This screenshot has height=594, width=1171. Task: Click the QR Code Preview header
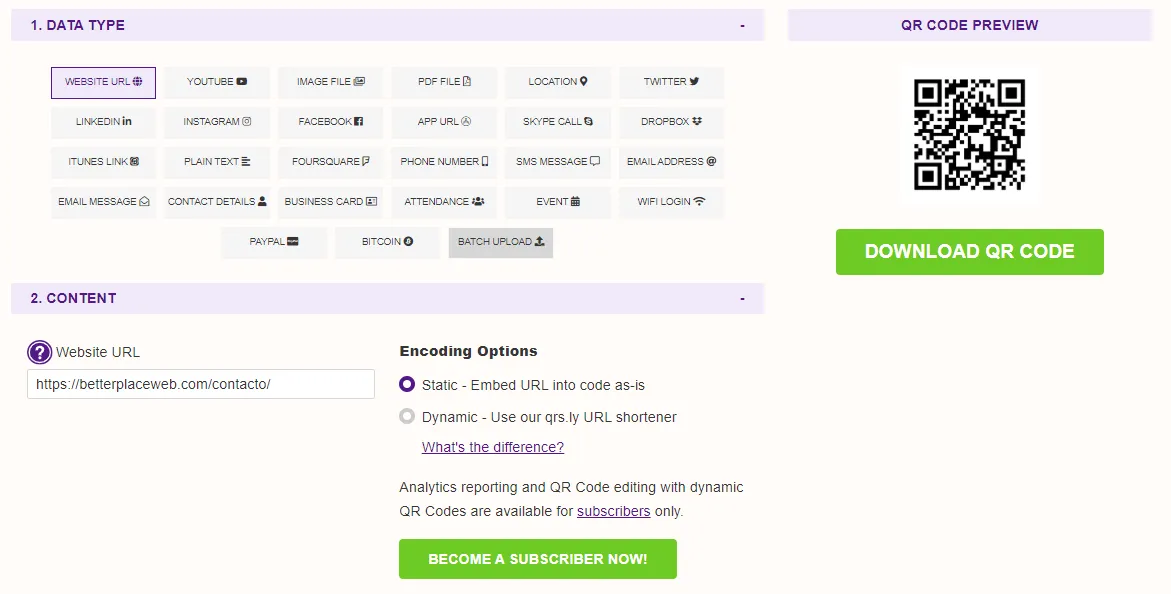point(969,25)
